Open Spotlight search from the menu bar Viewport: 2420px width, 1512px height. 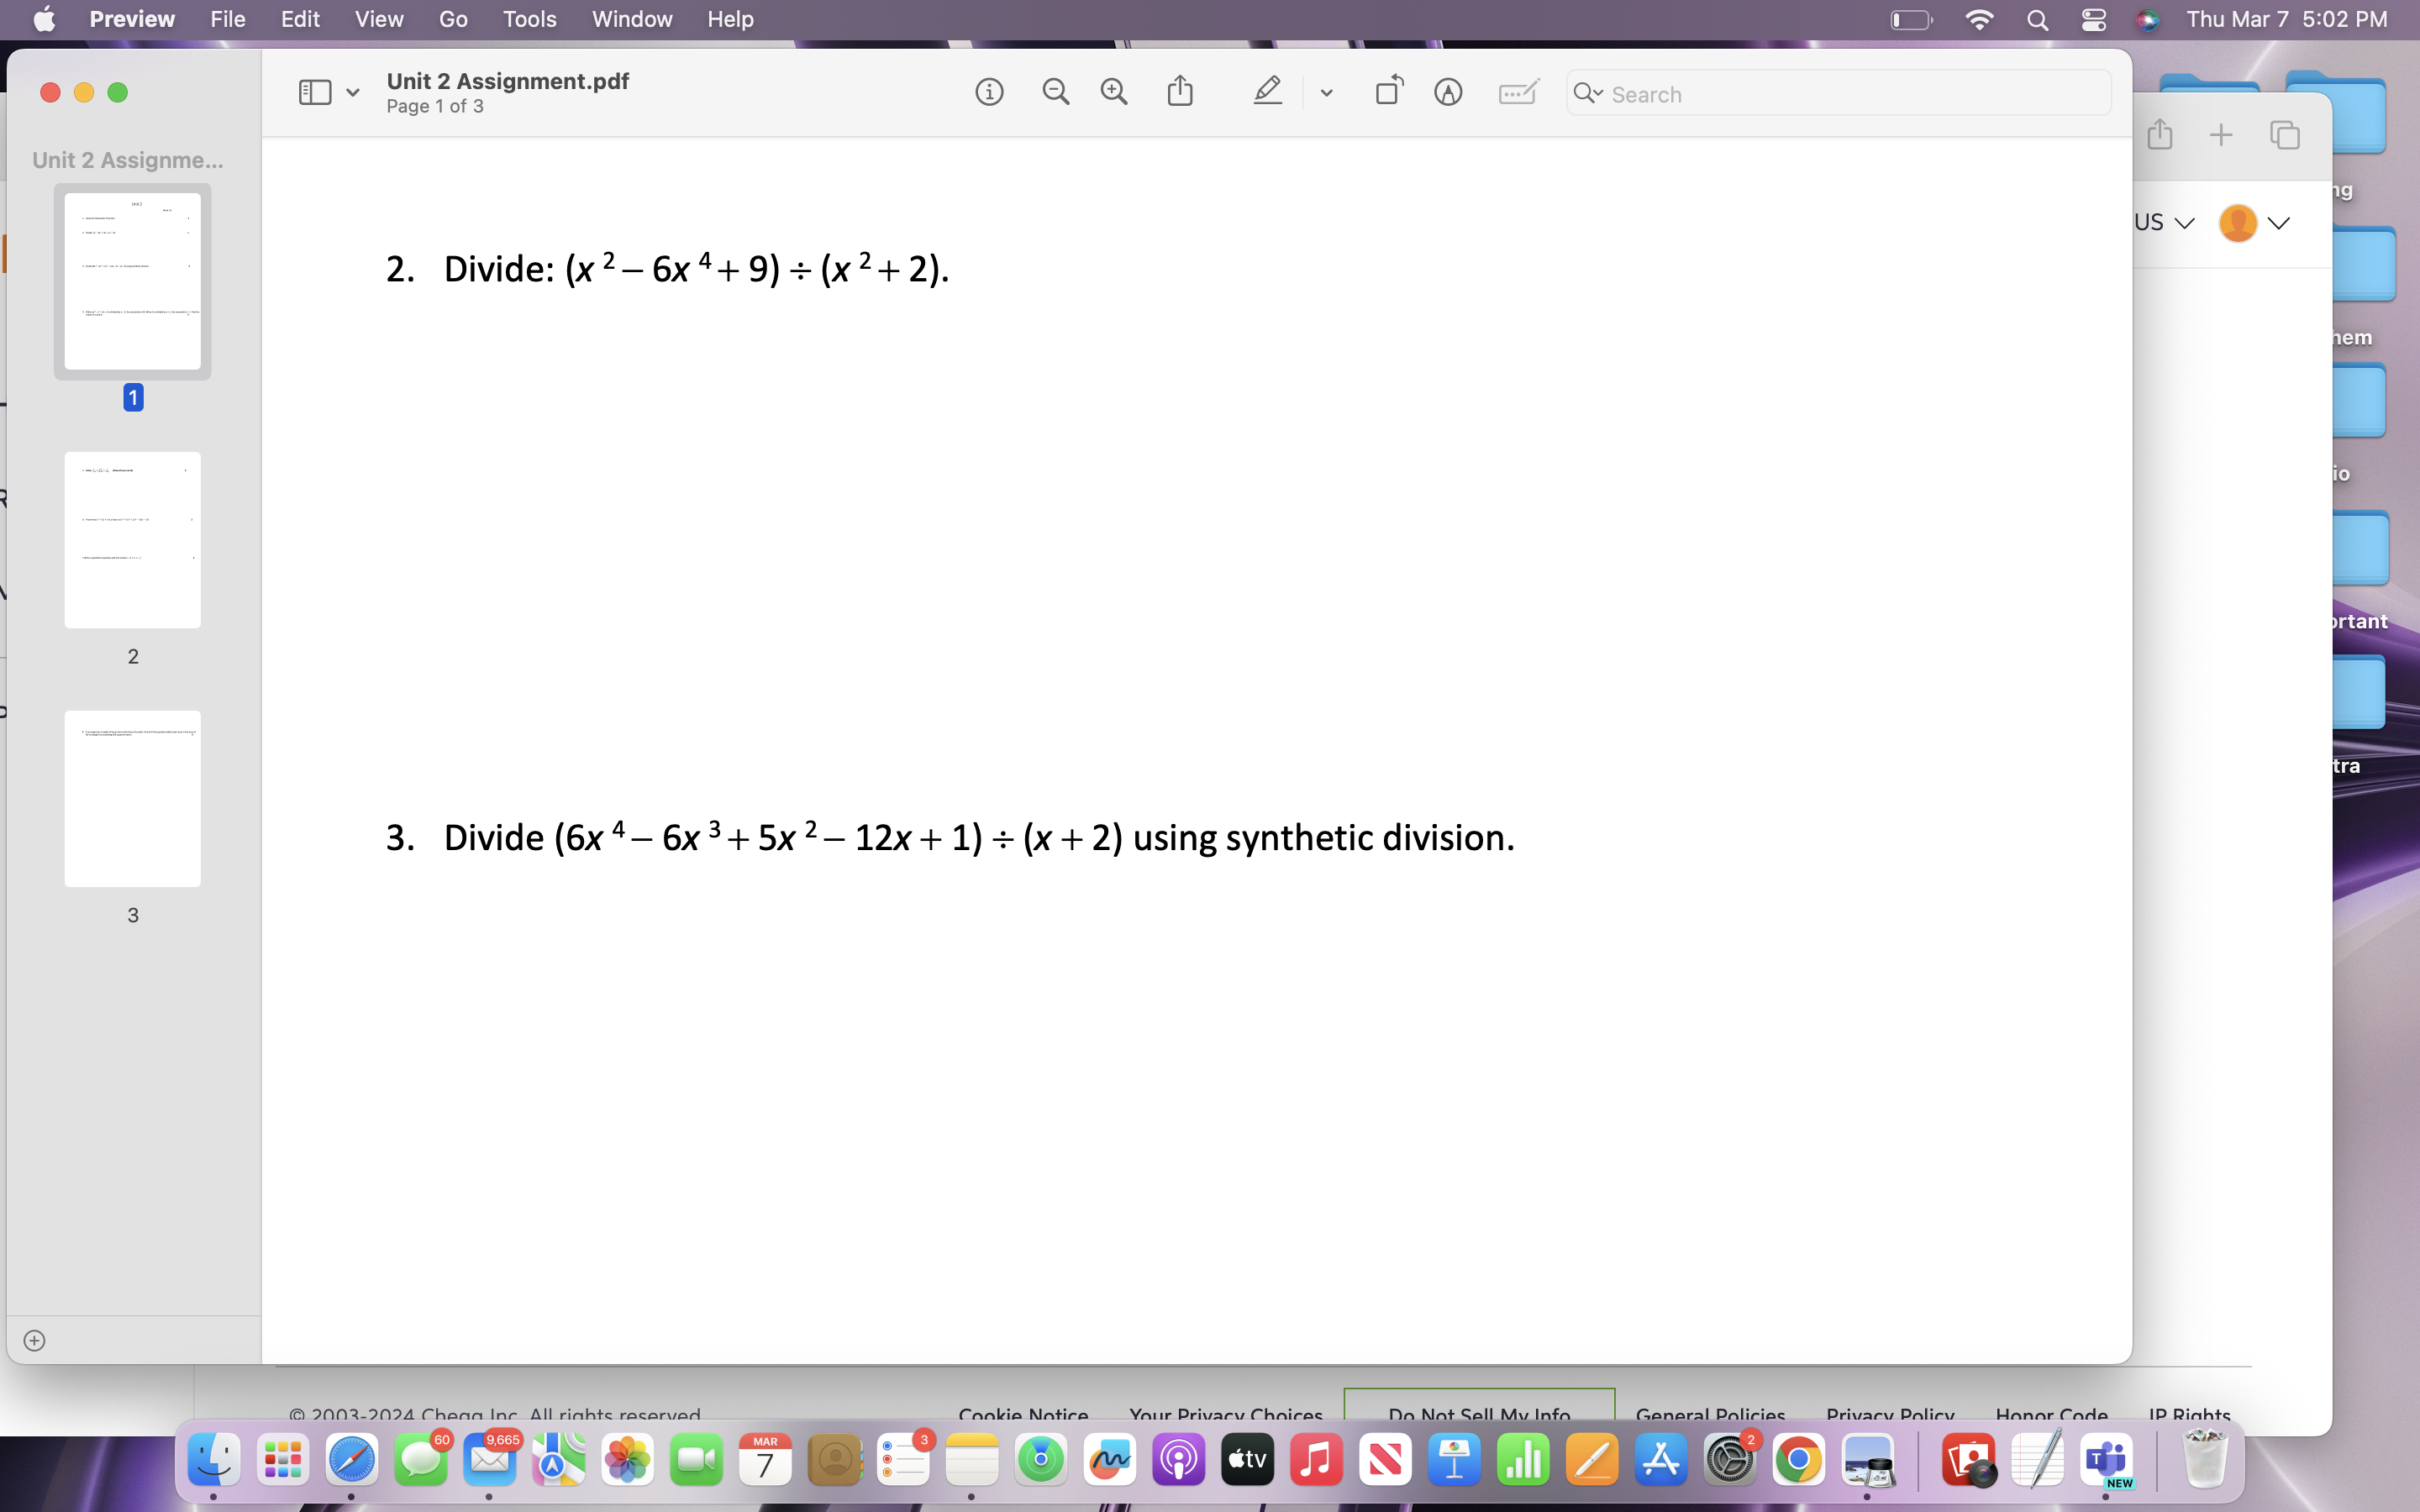2038,19
